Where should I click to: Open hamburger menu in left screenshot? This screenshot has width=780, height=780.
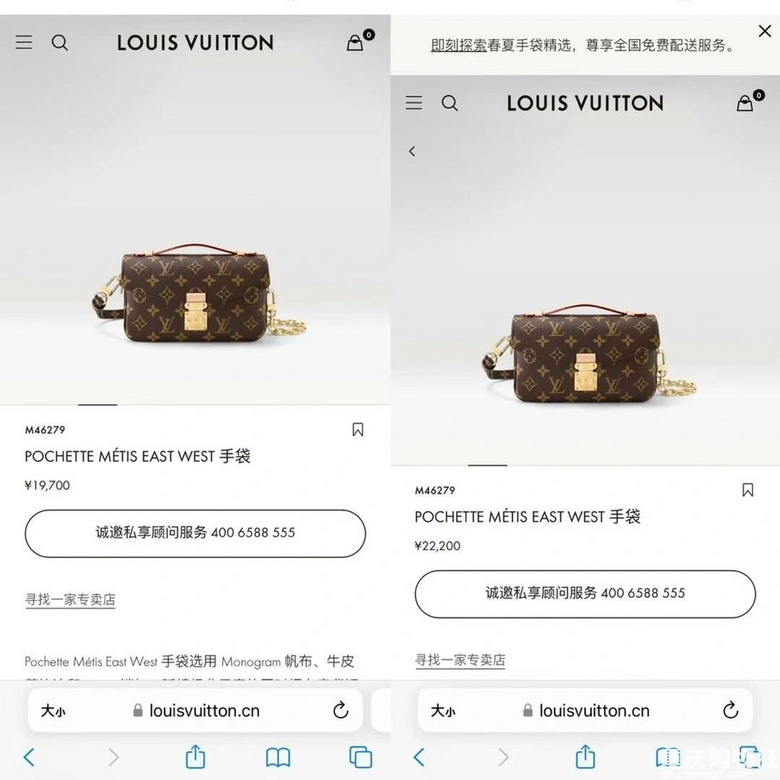click(x=24, y=42)
